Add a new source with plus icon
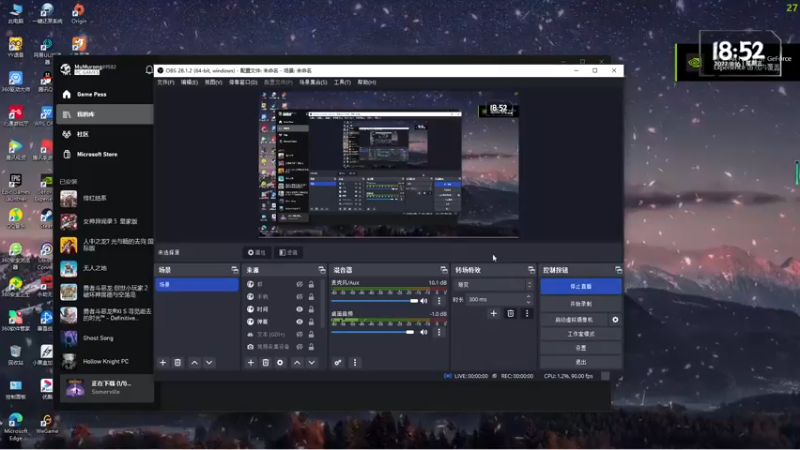The height and width of the screenshot is (450, 800). tap(251, 362)
